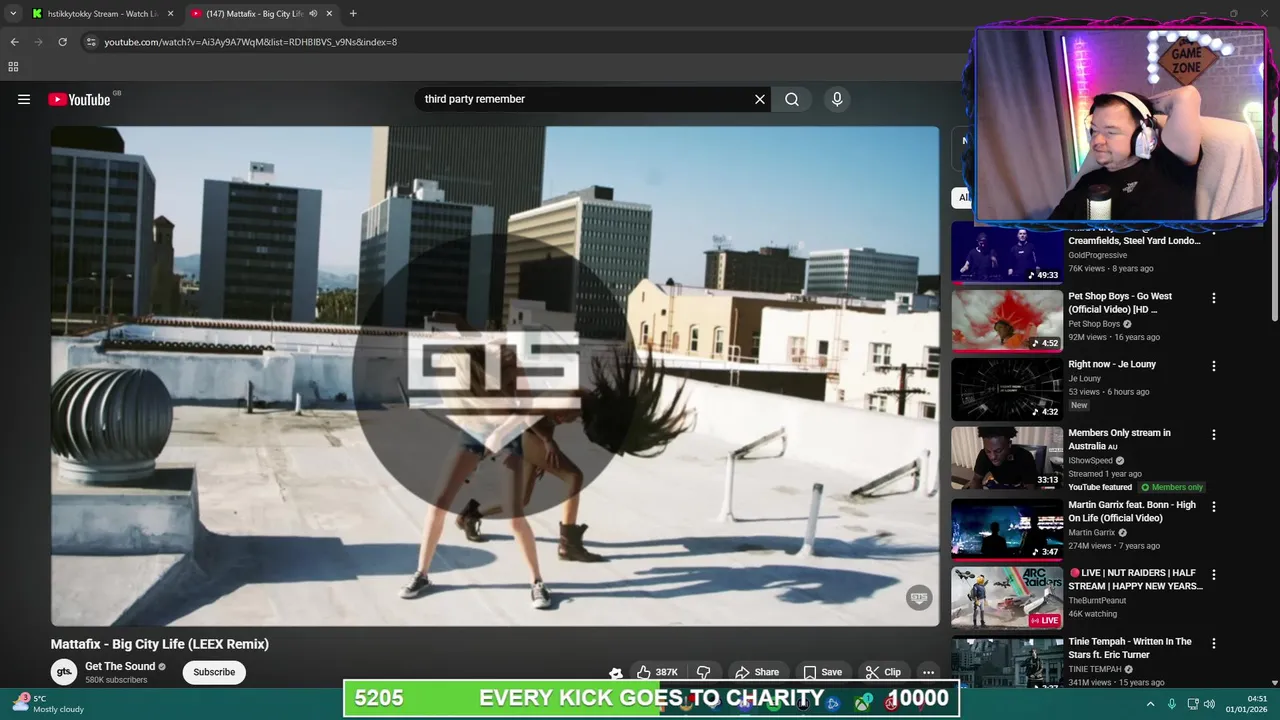Start voice search with the microphone icon
Viewport: 1280px width, 720px height.
click(x=837, y=99)
